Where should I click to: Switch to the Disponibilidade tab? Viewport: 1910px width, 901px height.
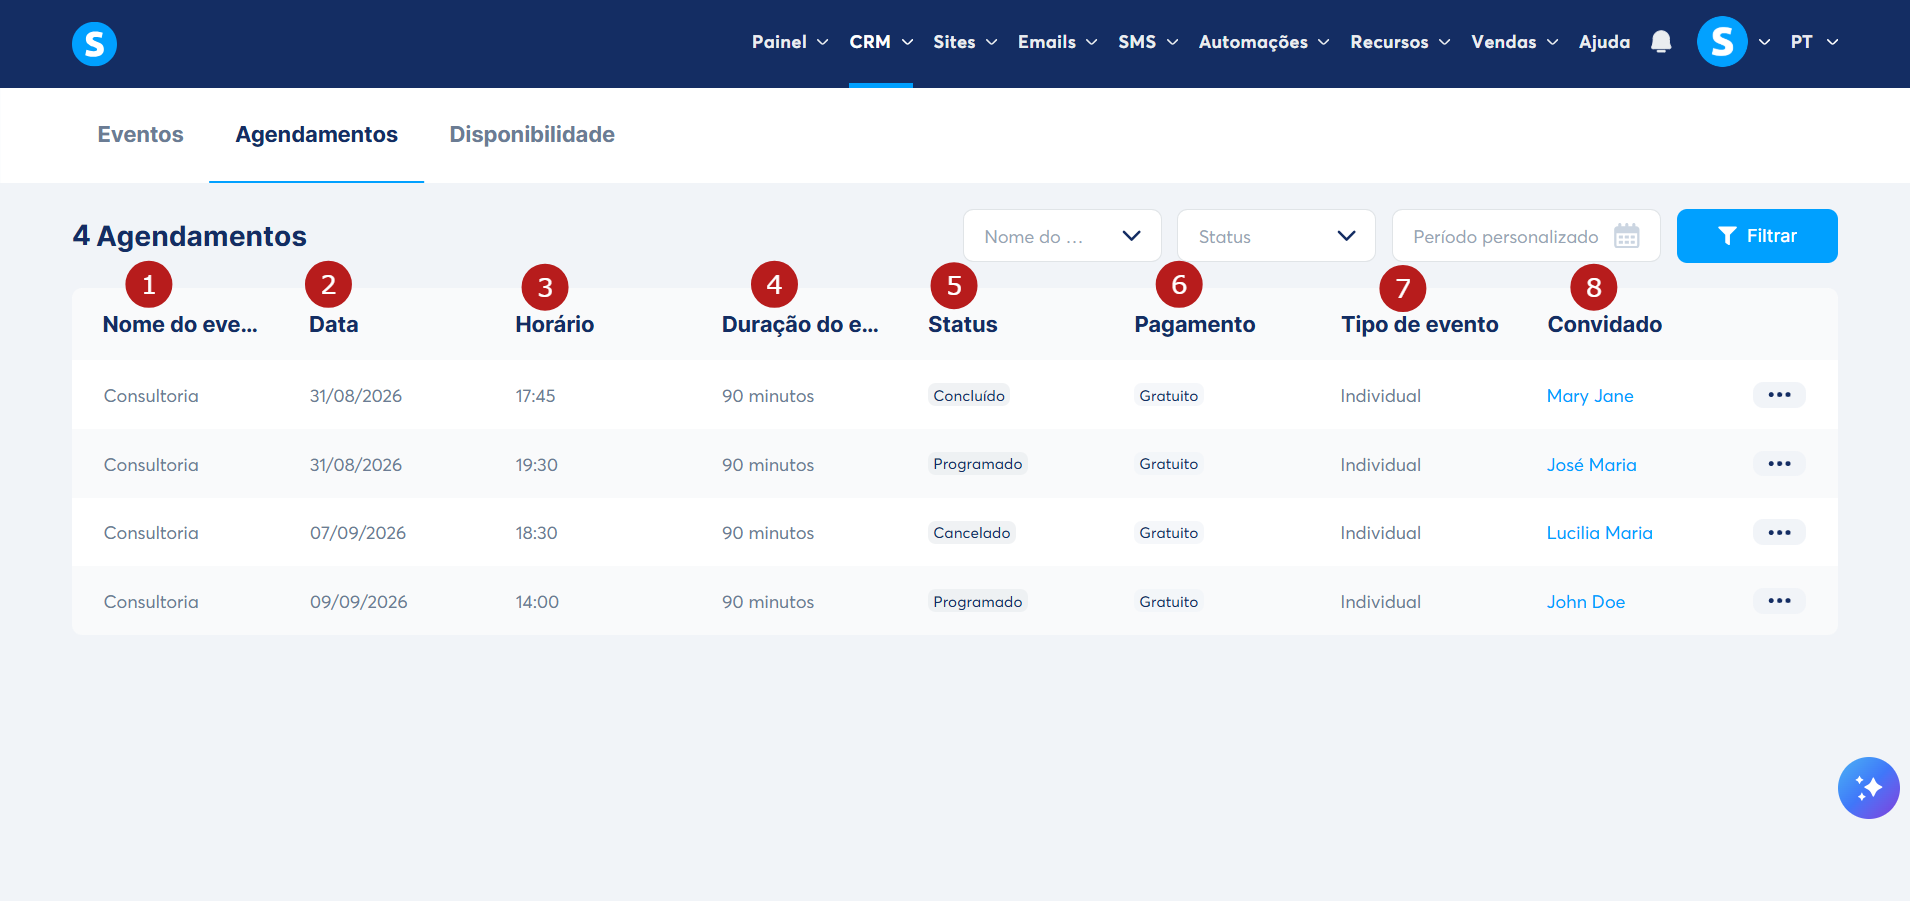(x=532, y=135)
